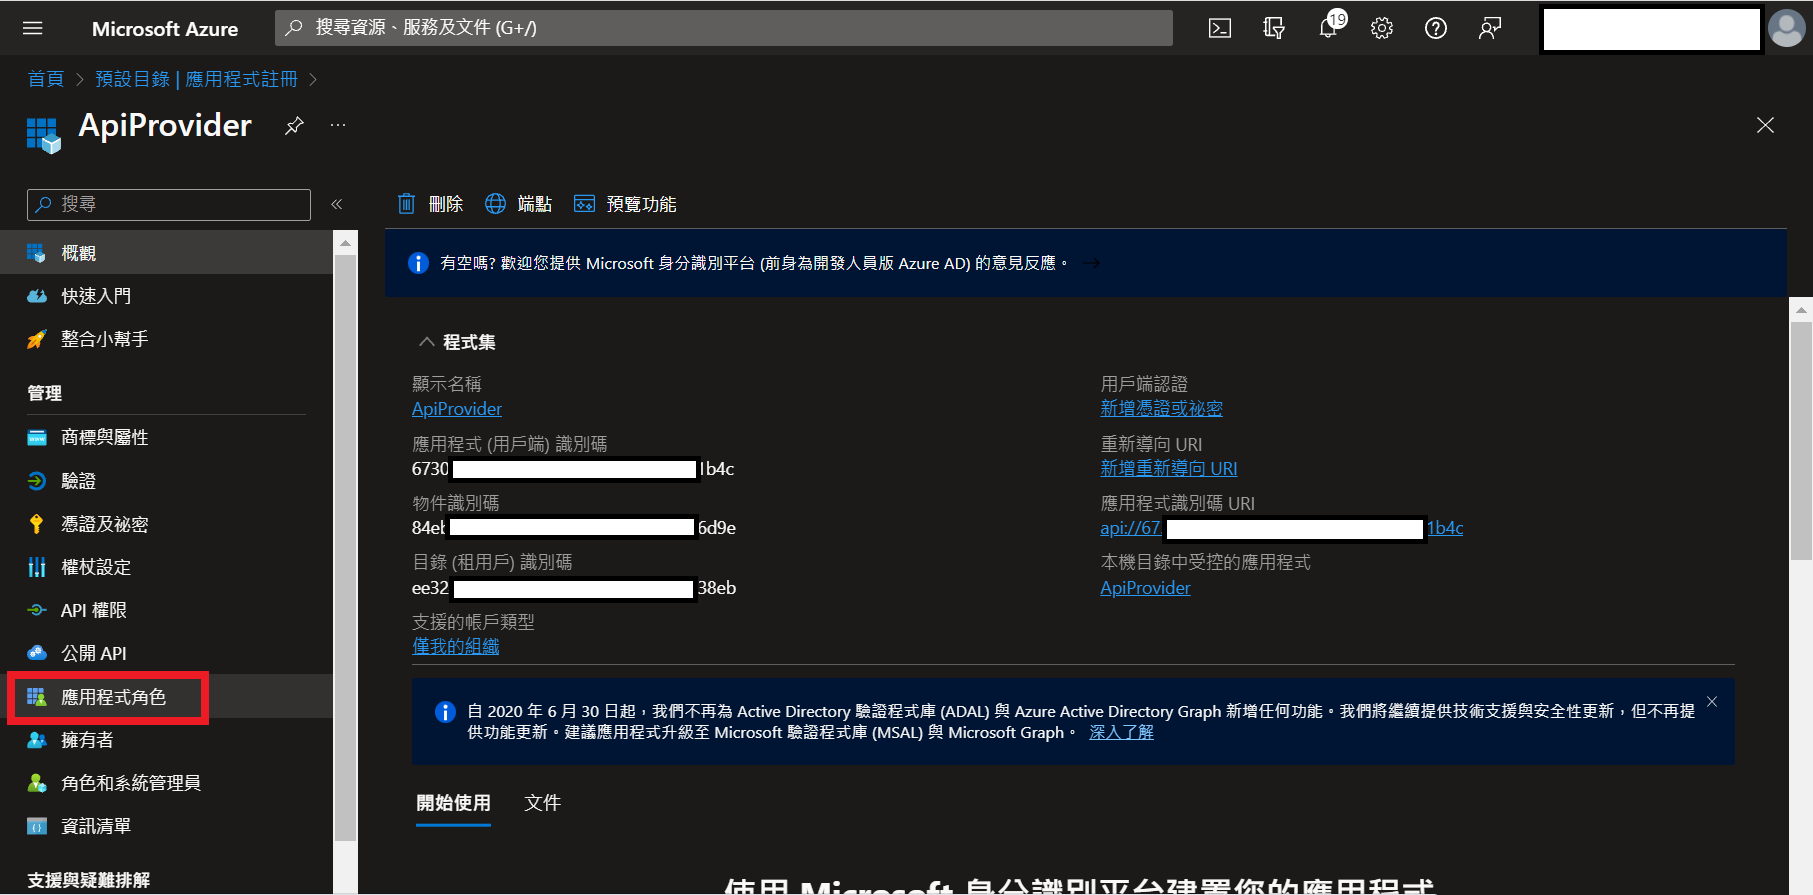This screenshot has width=1813, height=895.
Task: Open the portal hamburger menu
Action: coord(33,28)
